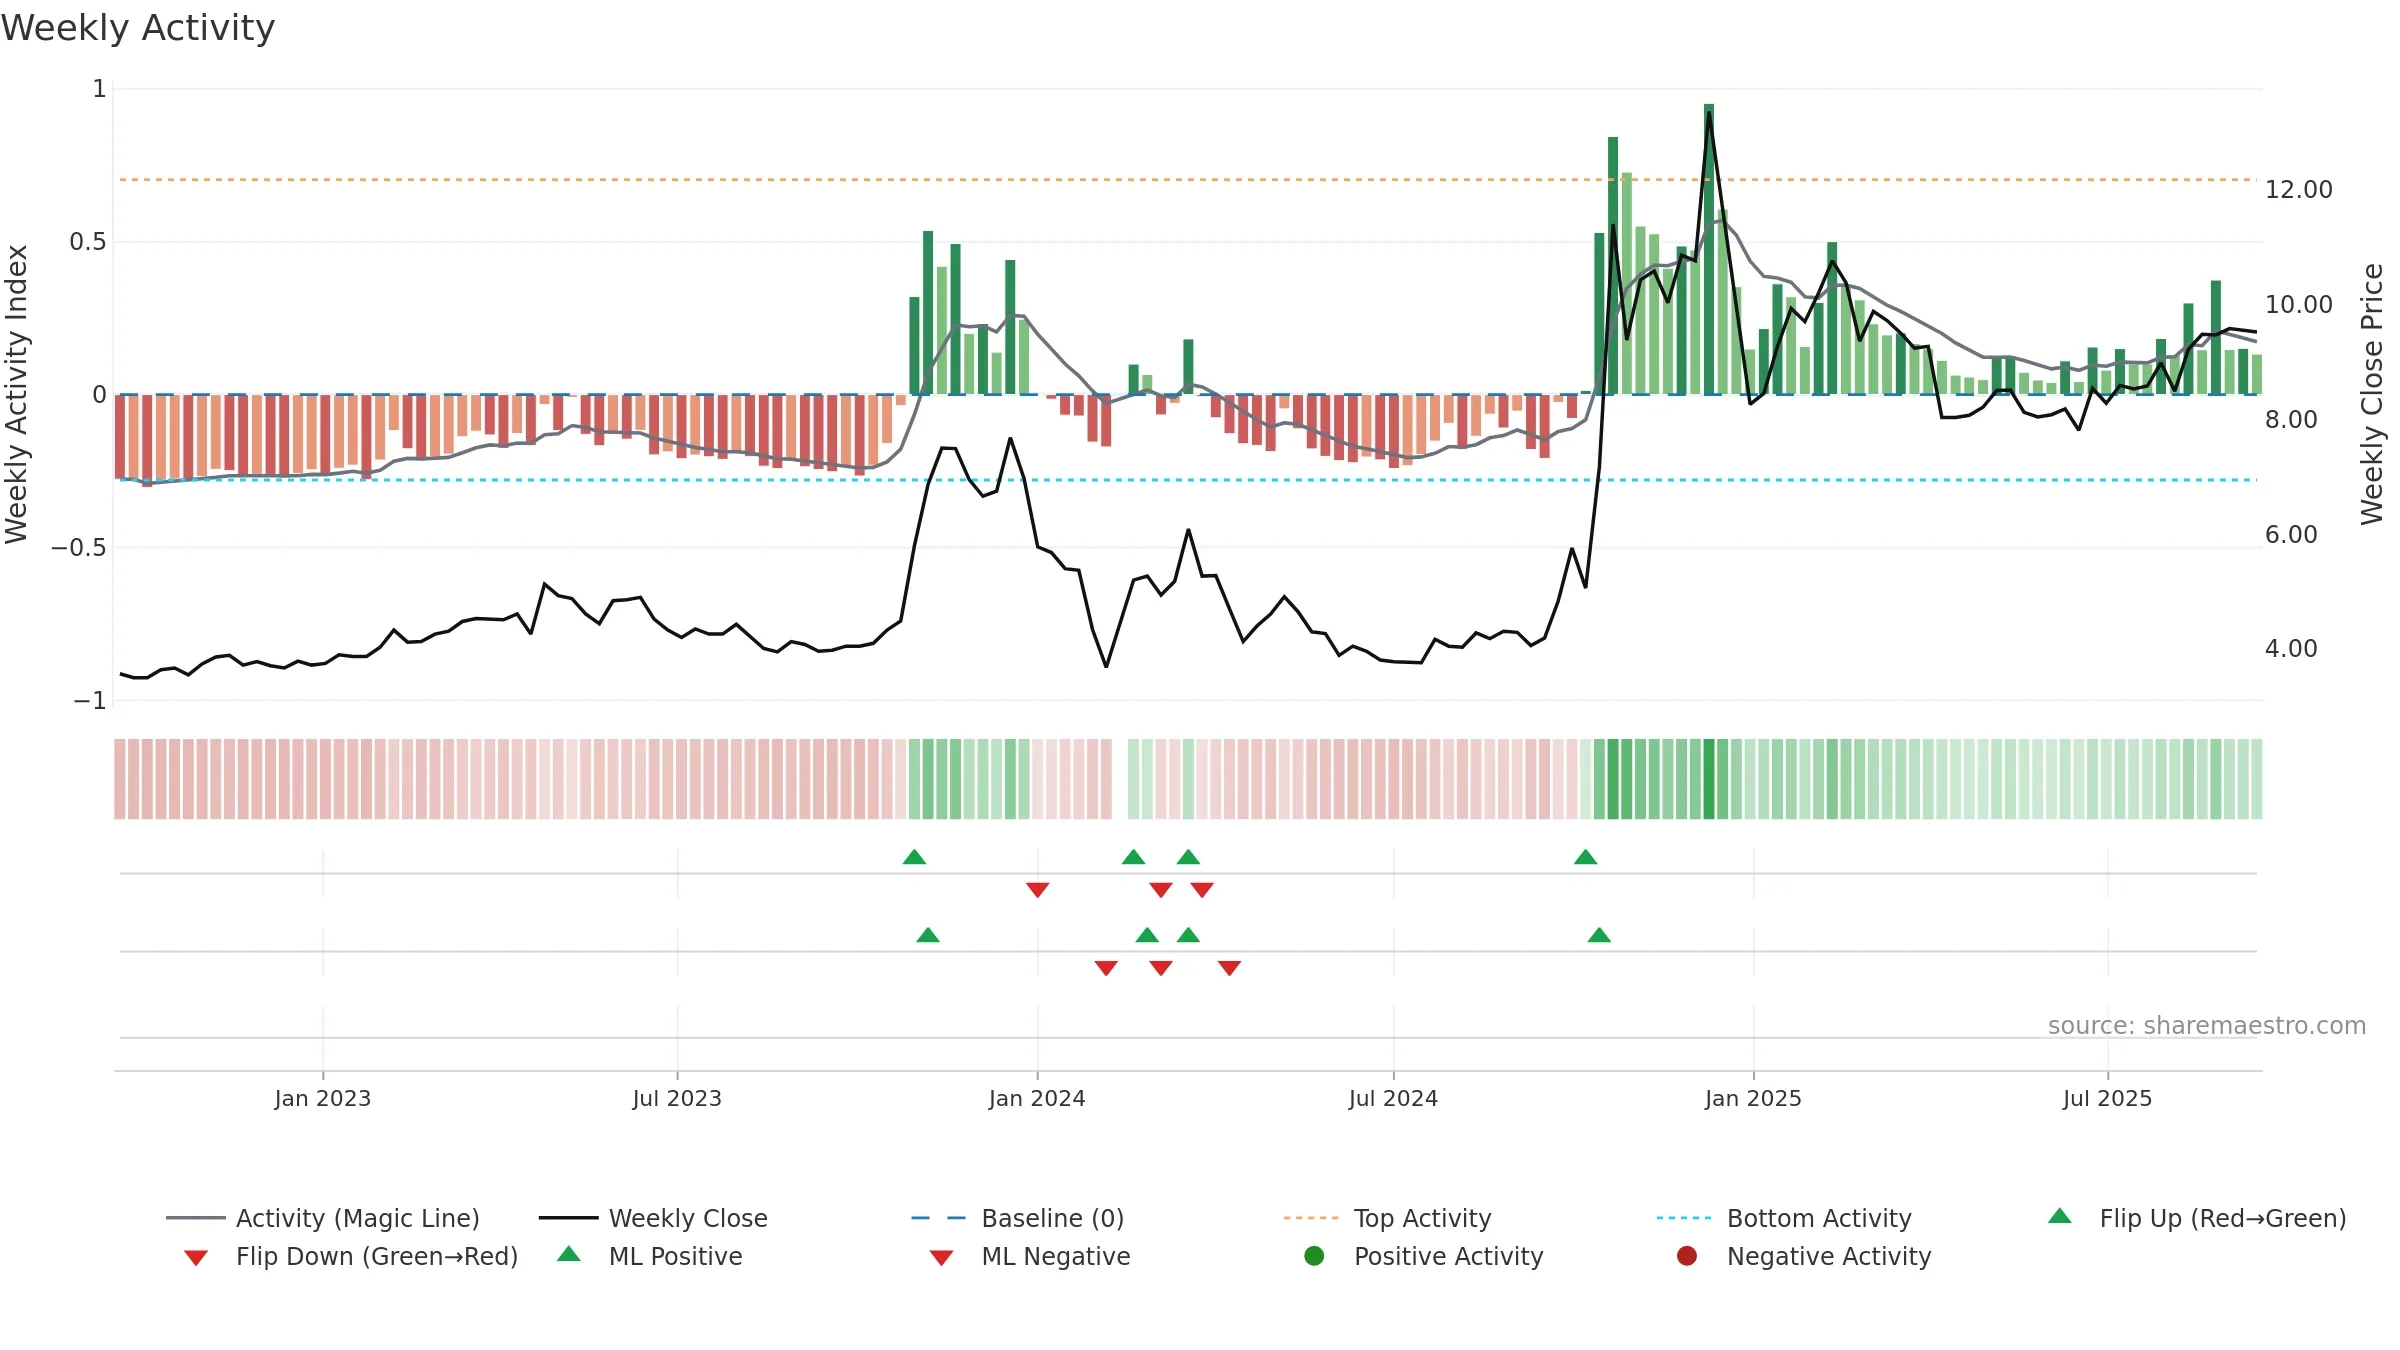
Task: Toggle the ML Positive legend entry
Action: point(650,1256)
